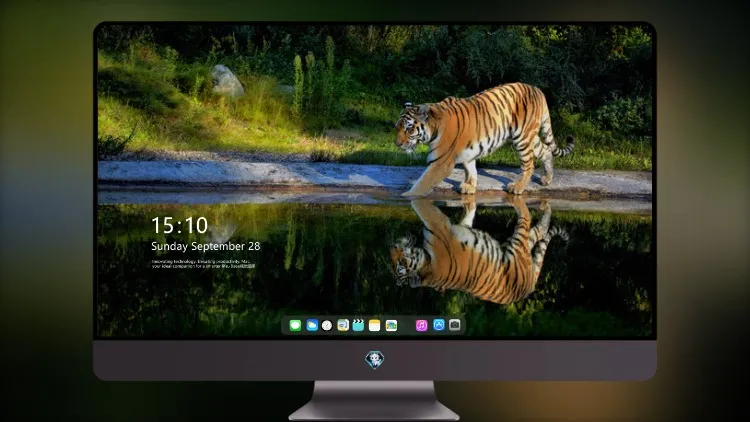Open the green Messages app in dock
This screenshot has width=750, height=422.
click(x=295, y=326)
